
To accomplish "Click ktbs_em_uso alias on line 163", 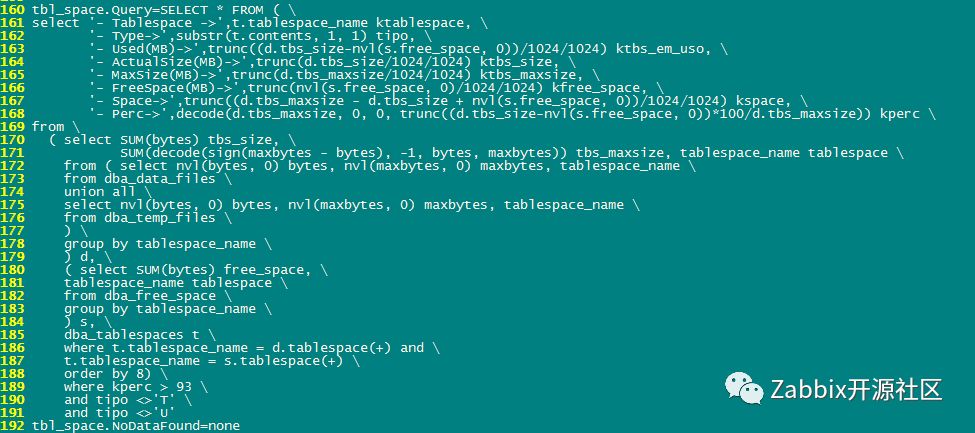I will 660,49.
